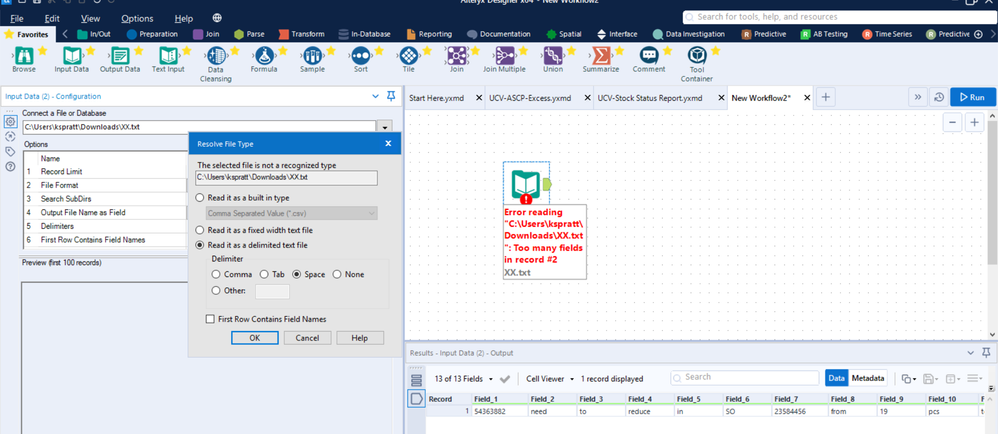The image size is (998, 434).
Task: Choose Comma delimiter option
Action: (216, 274)
